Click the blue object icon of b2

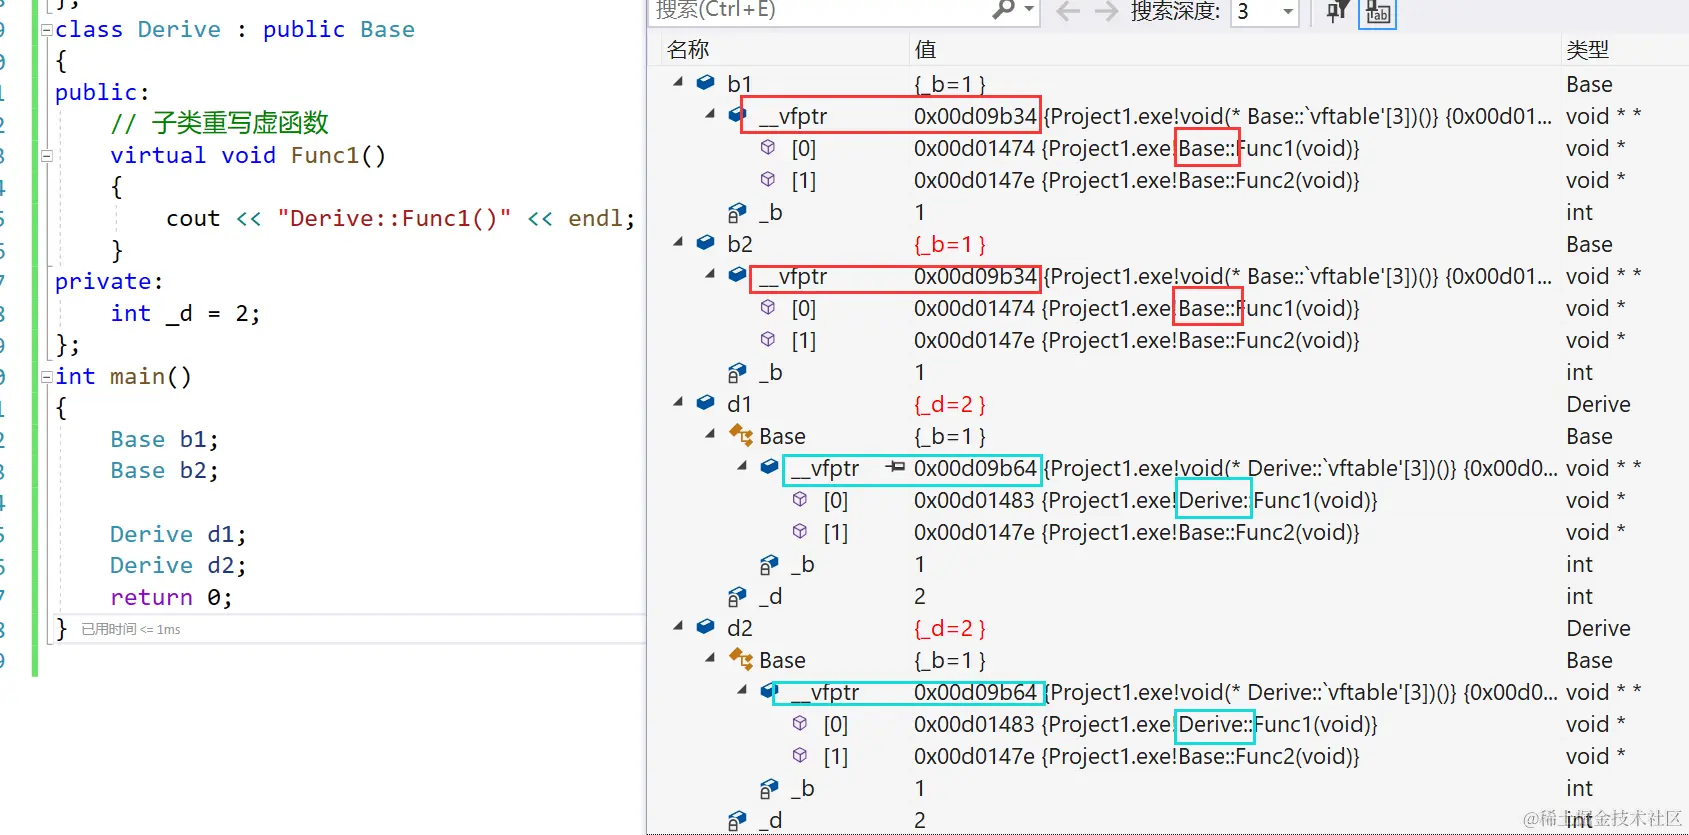pyautogui.click(x=706, y=242)
